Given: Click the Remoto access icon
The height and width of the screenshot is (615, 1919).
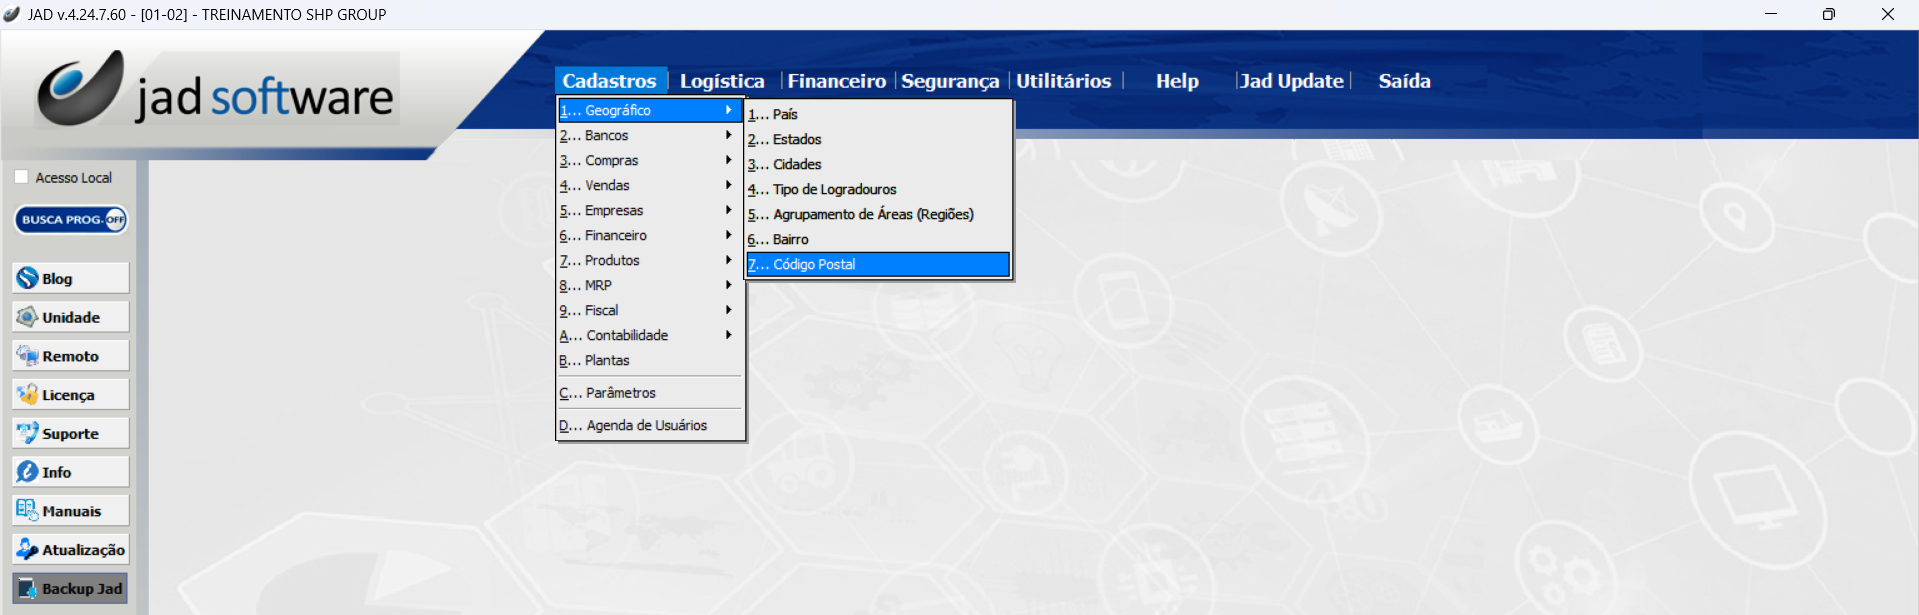Looking at the screenshot, I should tap(28, 356).
